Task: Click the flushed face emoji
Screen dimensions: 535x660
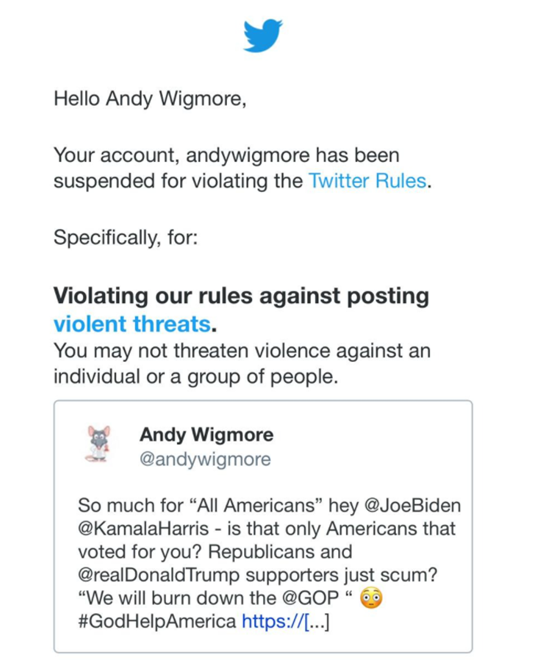Action: [371, 598]
